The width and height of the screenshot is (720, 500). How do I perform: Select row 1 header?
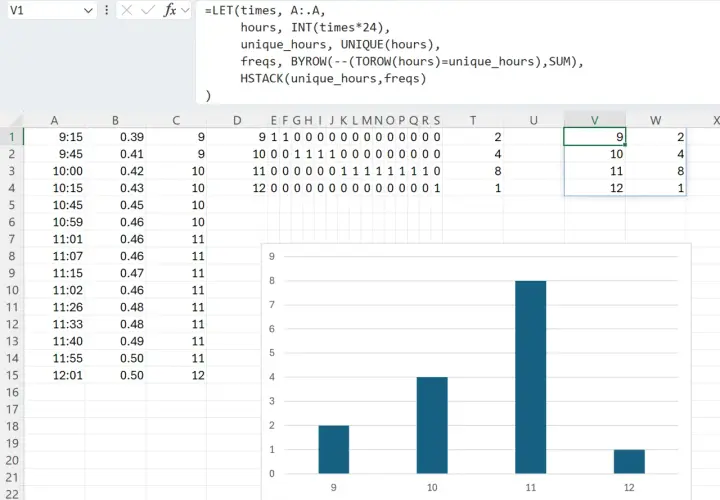12,137
